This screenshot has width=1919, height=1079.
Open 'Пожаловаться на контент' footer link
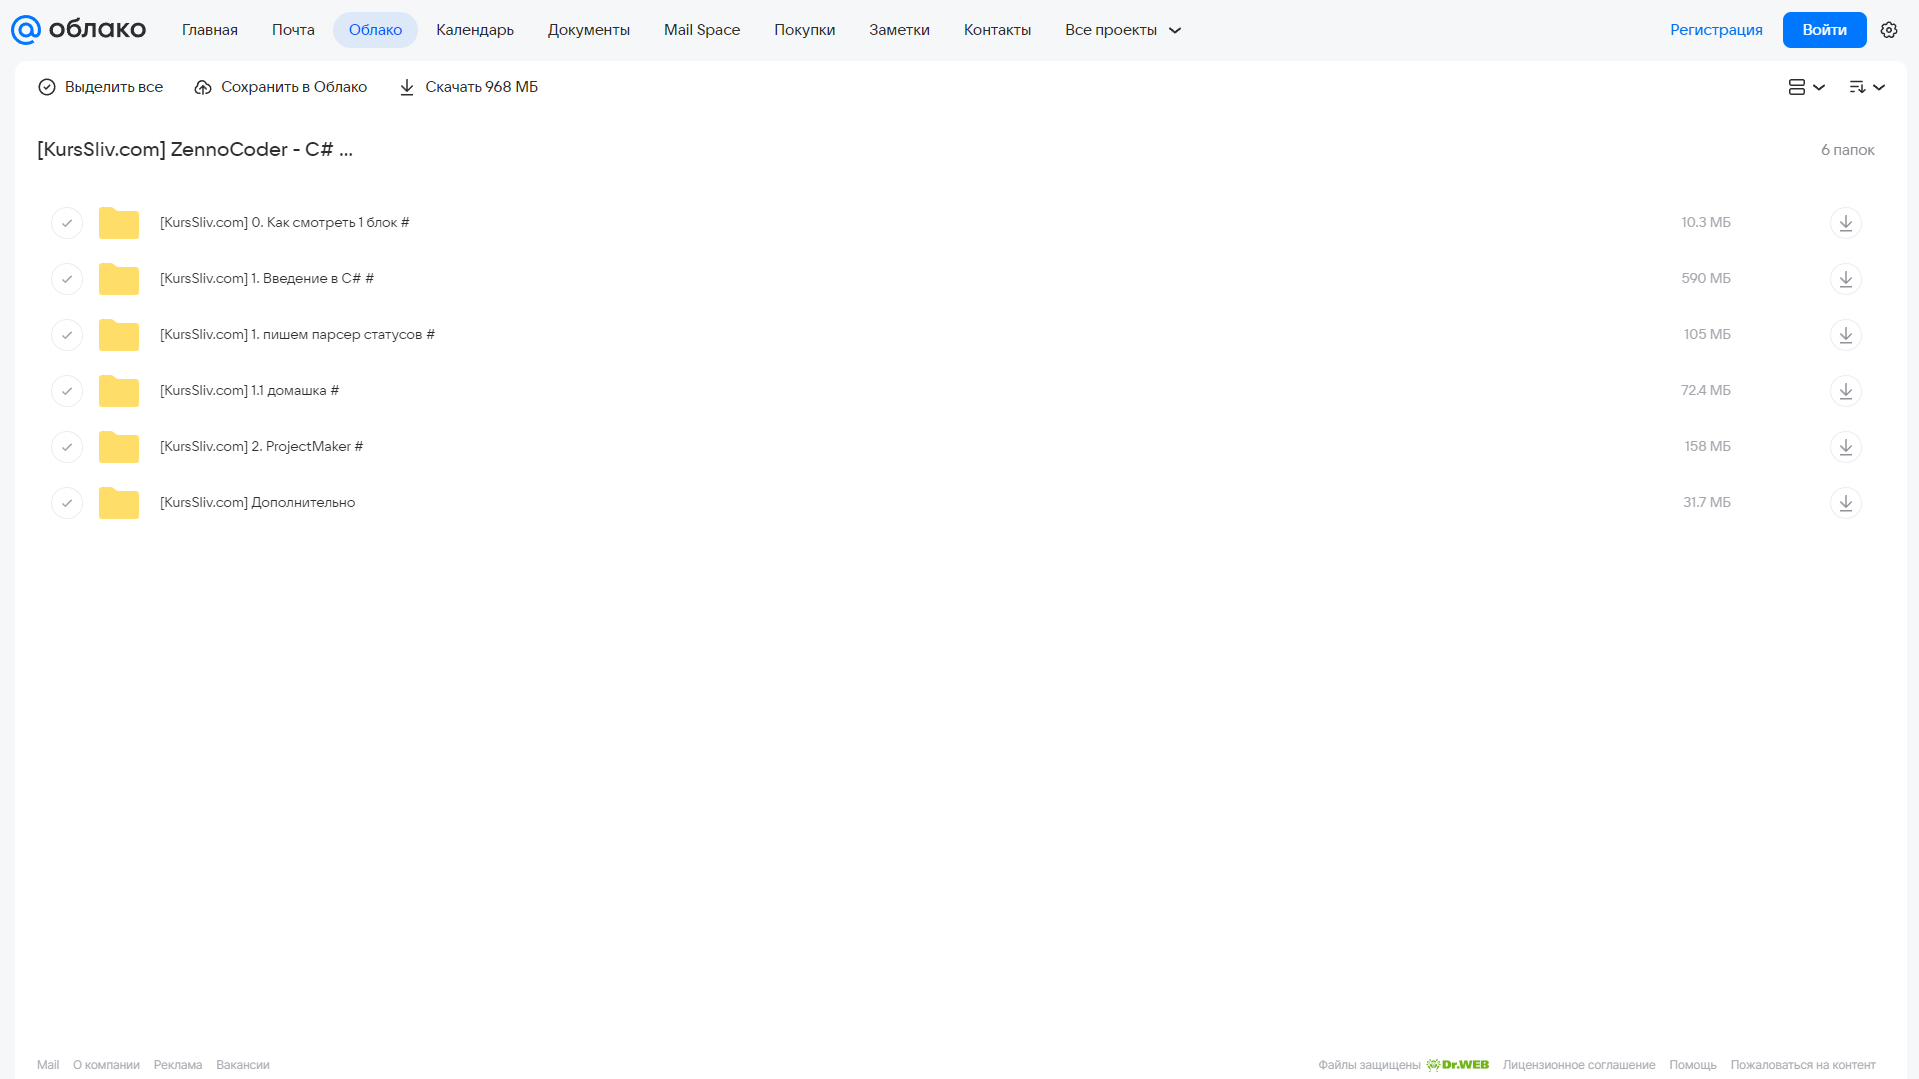click(1803, 1064)
